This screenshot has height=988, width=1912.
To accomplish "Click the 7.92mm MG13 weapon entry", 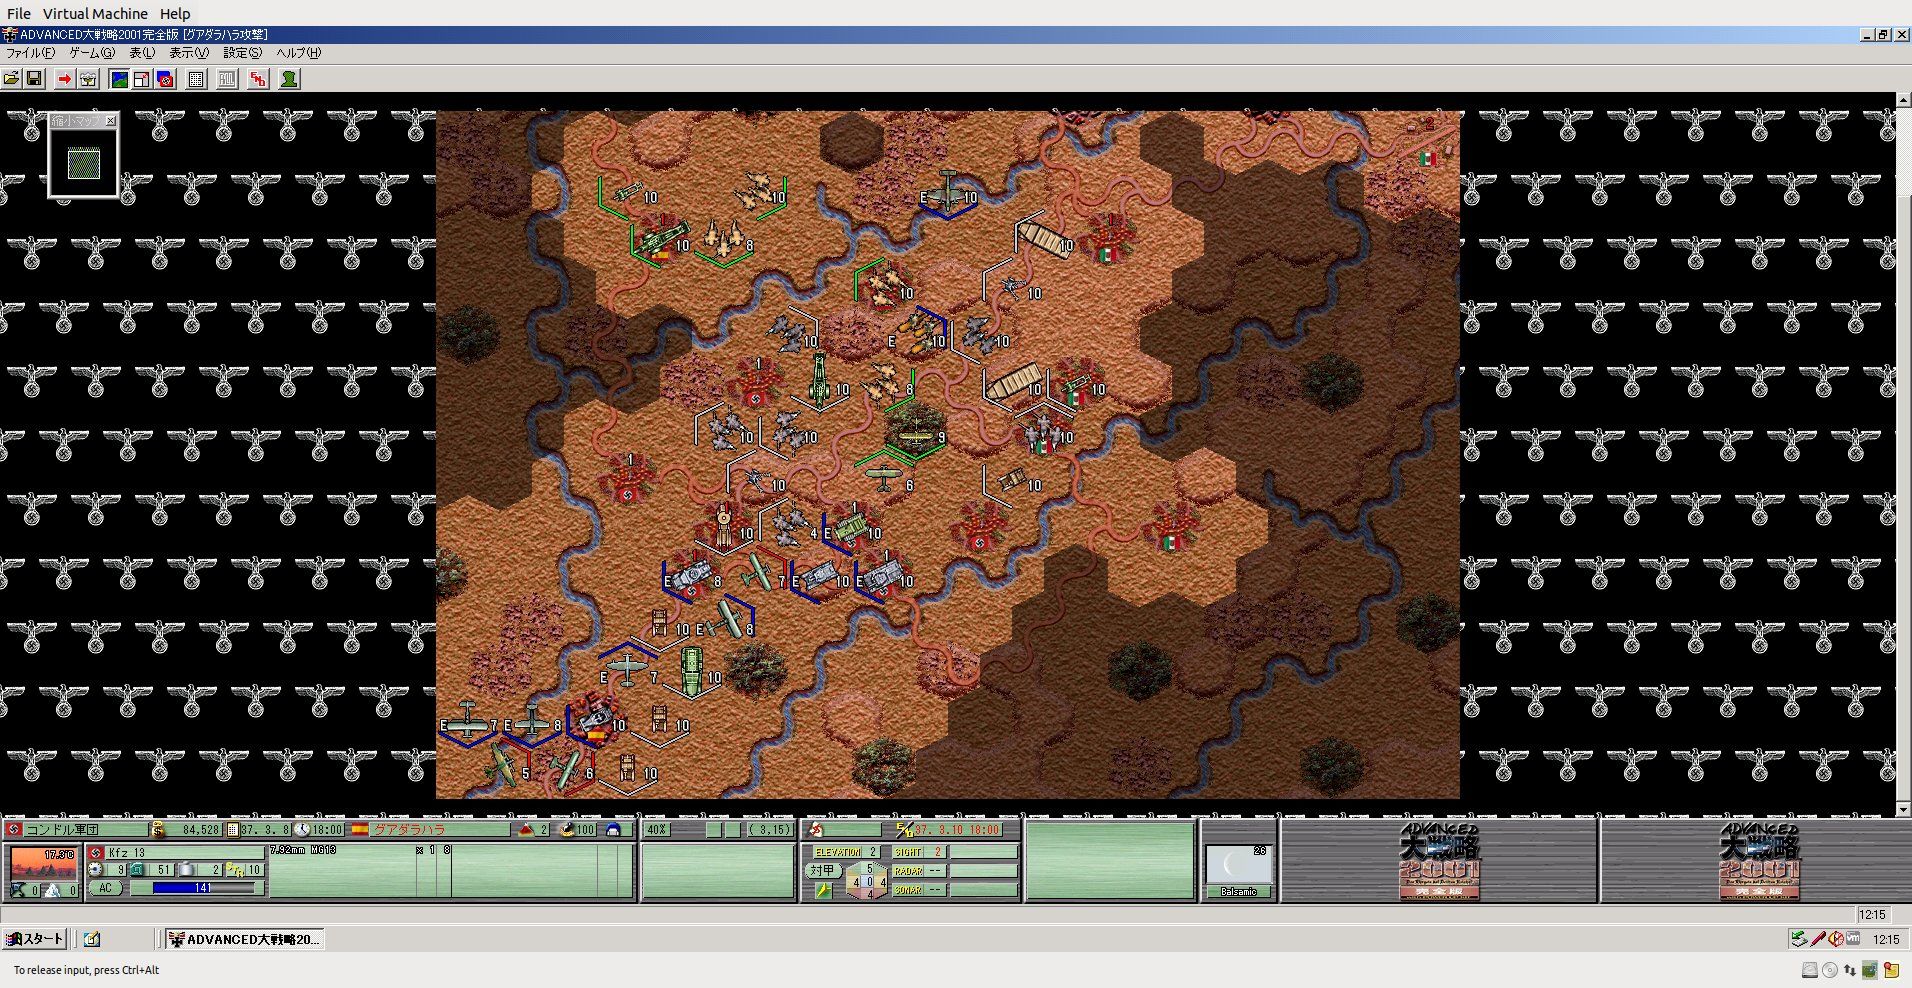I will (303, 850).
